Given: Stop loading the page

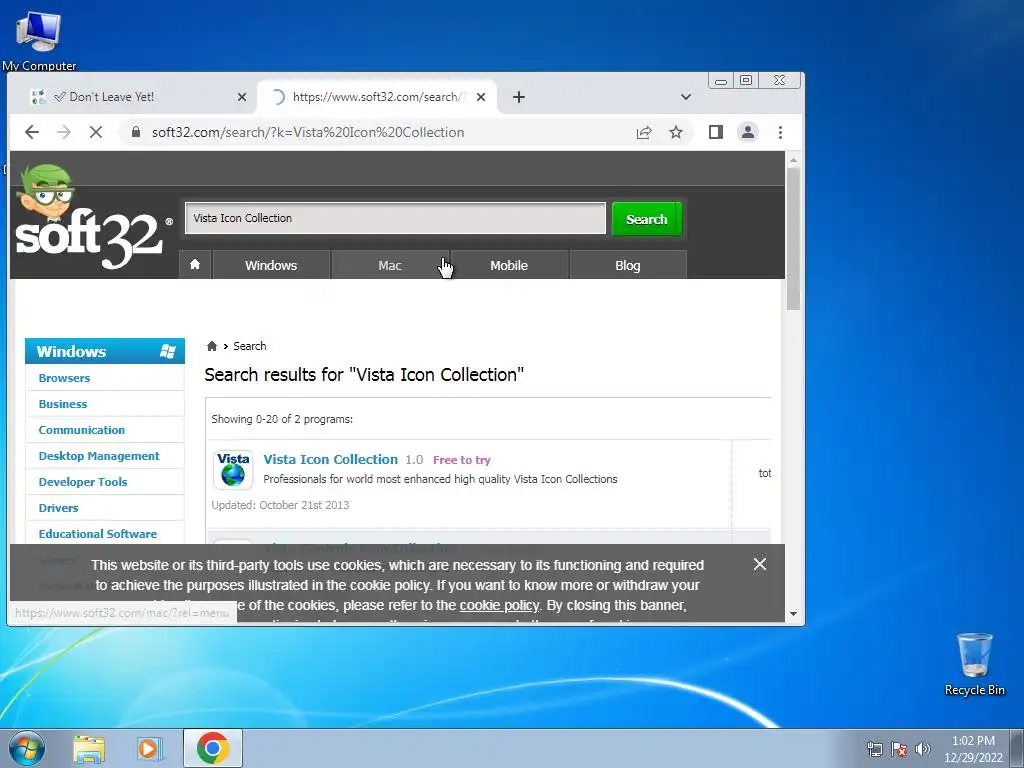Looking at the screenshot, I should tap(95, 133).
